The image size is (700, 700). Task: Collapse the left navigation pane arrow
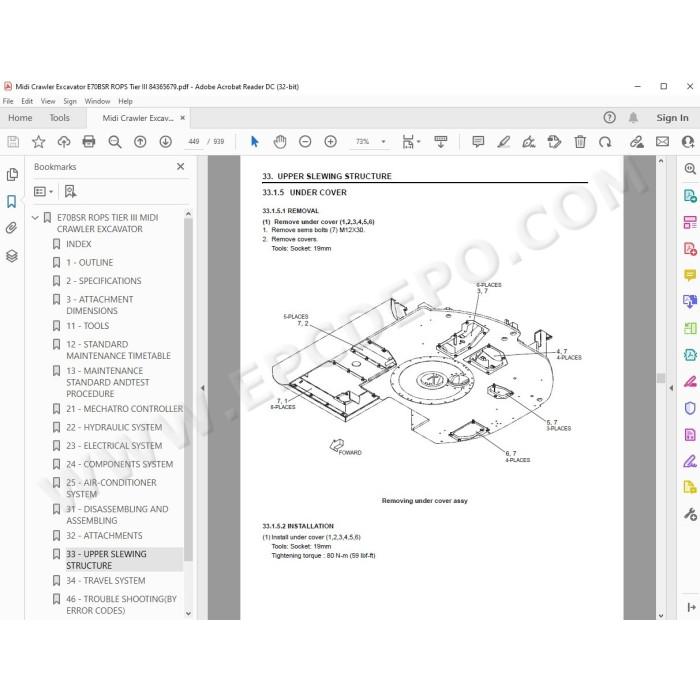click(x=203, y=388)
